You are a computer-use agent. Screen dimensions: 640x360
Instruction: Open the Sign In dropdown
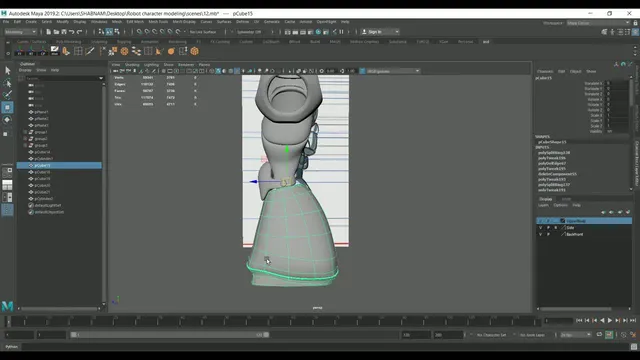380,32
